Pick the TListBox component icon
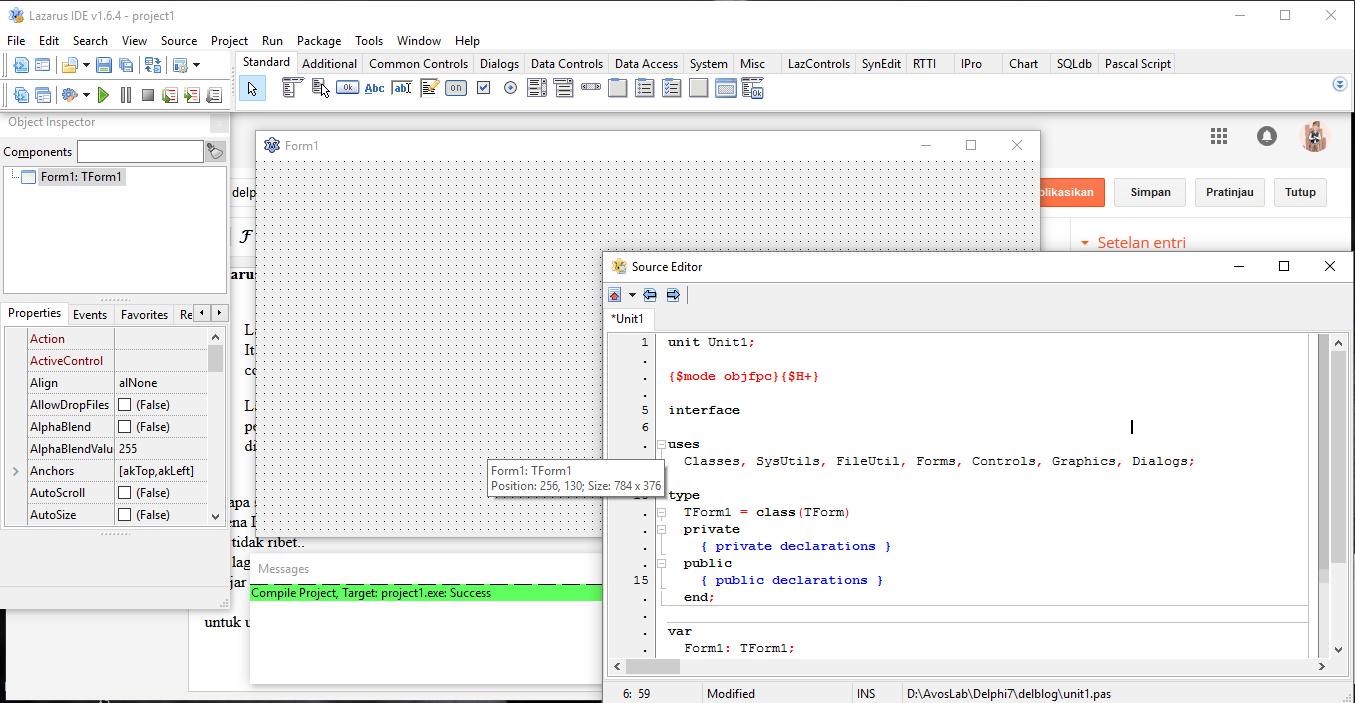Image resolution: width=1355 pixels, height=703 pixels. 537,88
